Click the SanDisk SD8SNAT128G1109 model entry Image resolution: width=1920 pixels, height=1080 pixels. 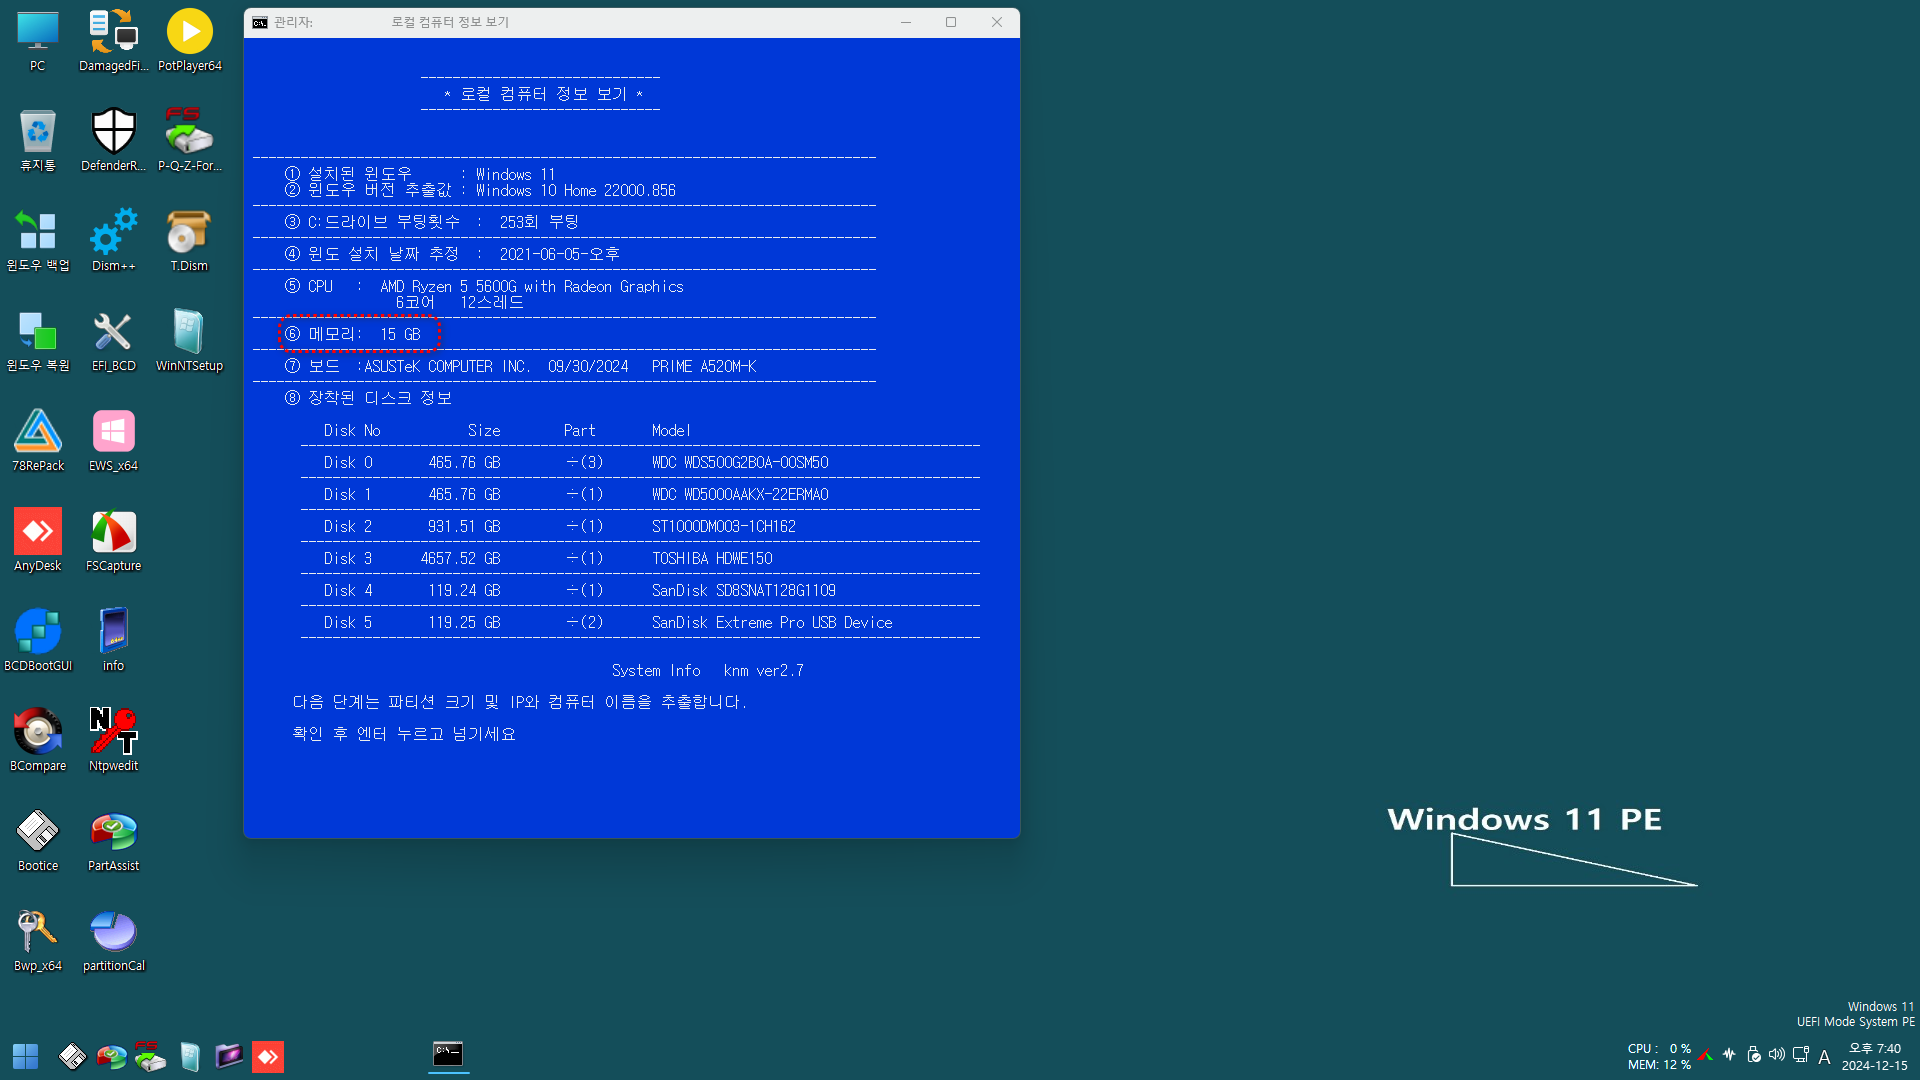pyautogui.click(x=744, y=591)
